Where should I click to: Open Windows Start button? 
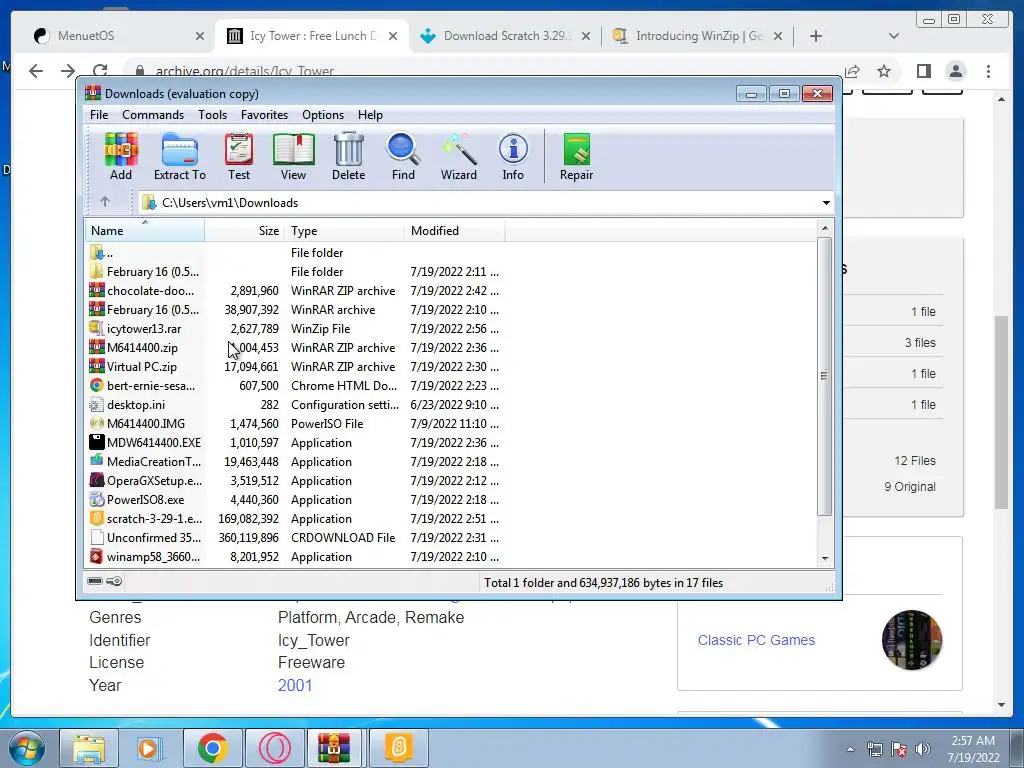point(27,748)
